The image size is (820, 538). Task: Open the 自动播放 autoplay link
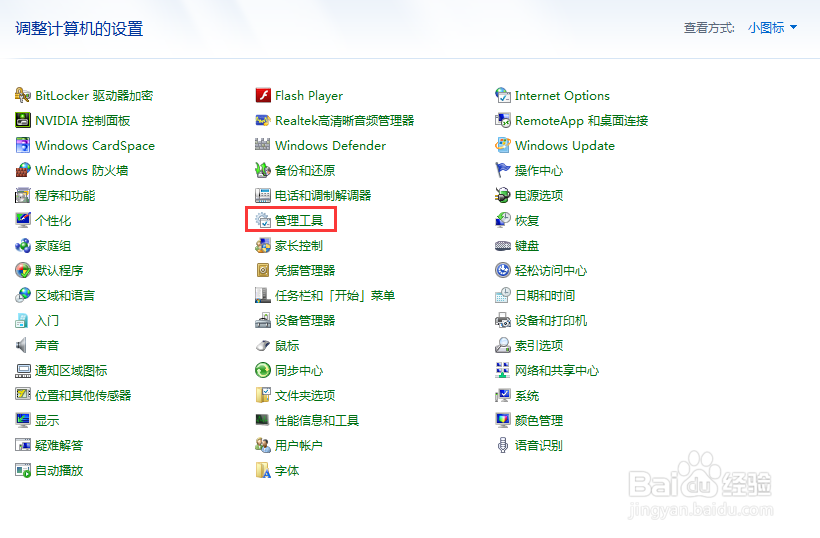[59, 471]
